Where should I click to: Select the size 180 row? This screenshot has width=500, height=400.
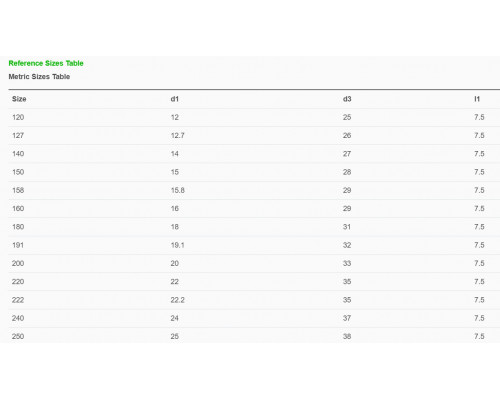click(x=254, y=227)
